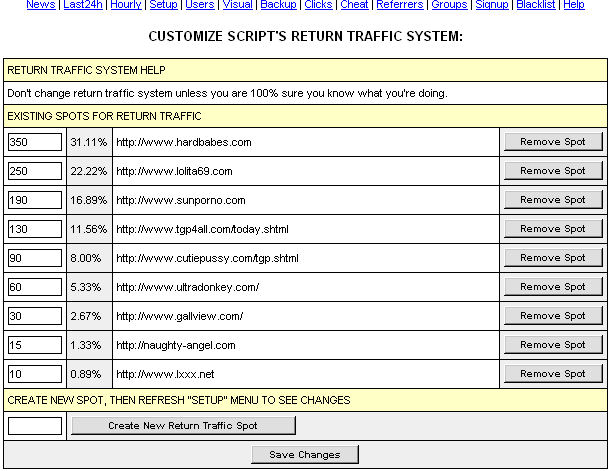Click the 11.56% percentage cell
This screenshot has height=471, width=612.
[x=89, y=229]
